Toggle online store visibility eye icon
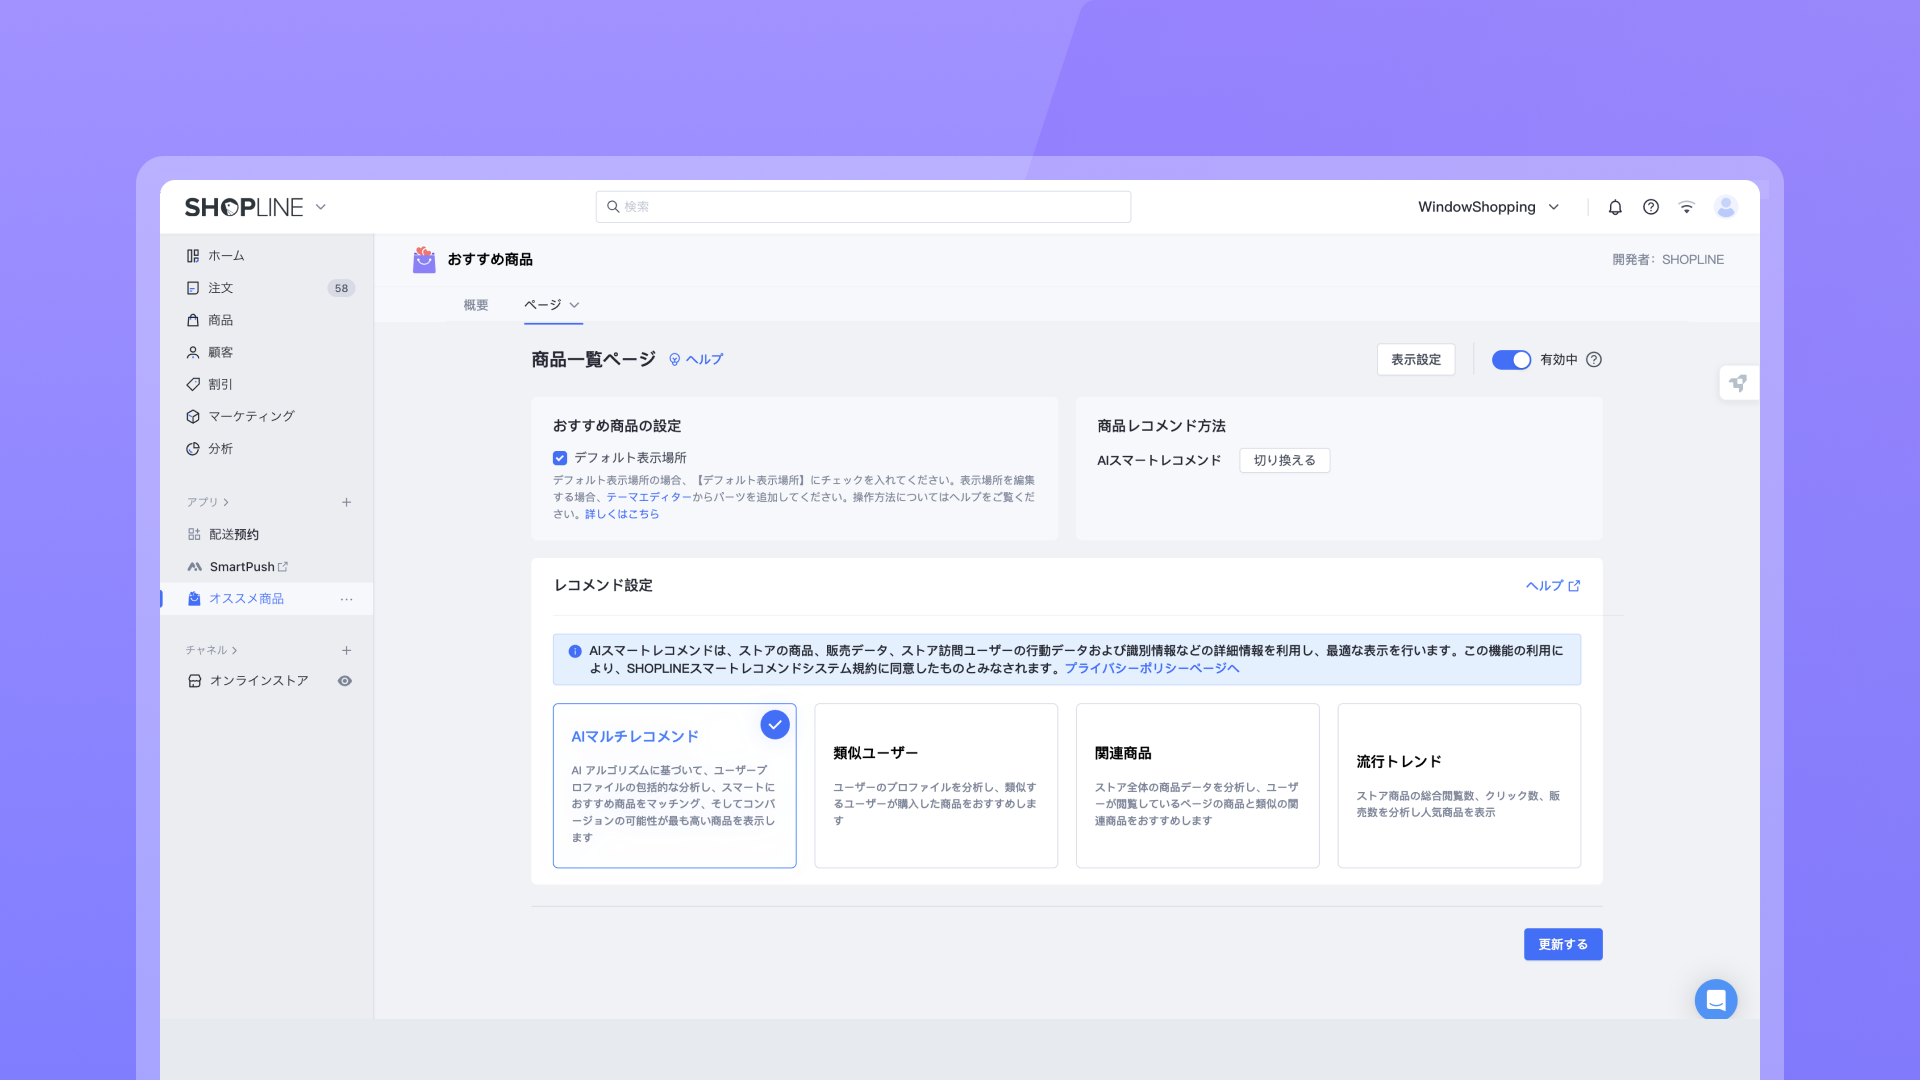 click(345, 681)
